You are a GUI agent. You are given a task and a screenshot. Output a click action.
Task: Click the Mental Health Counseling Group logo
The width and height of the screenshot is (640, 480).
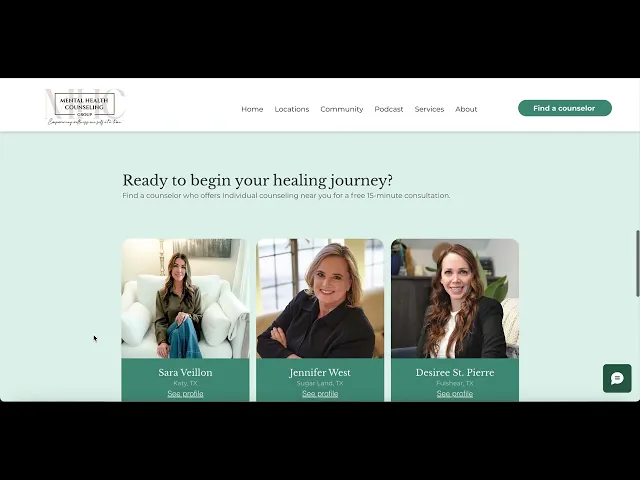click(x=84, y=107)
